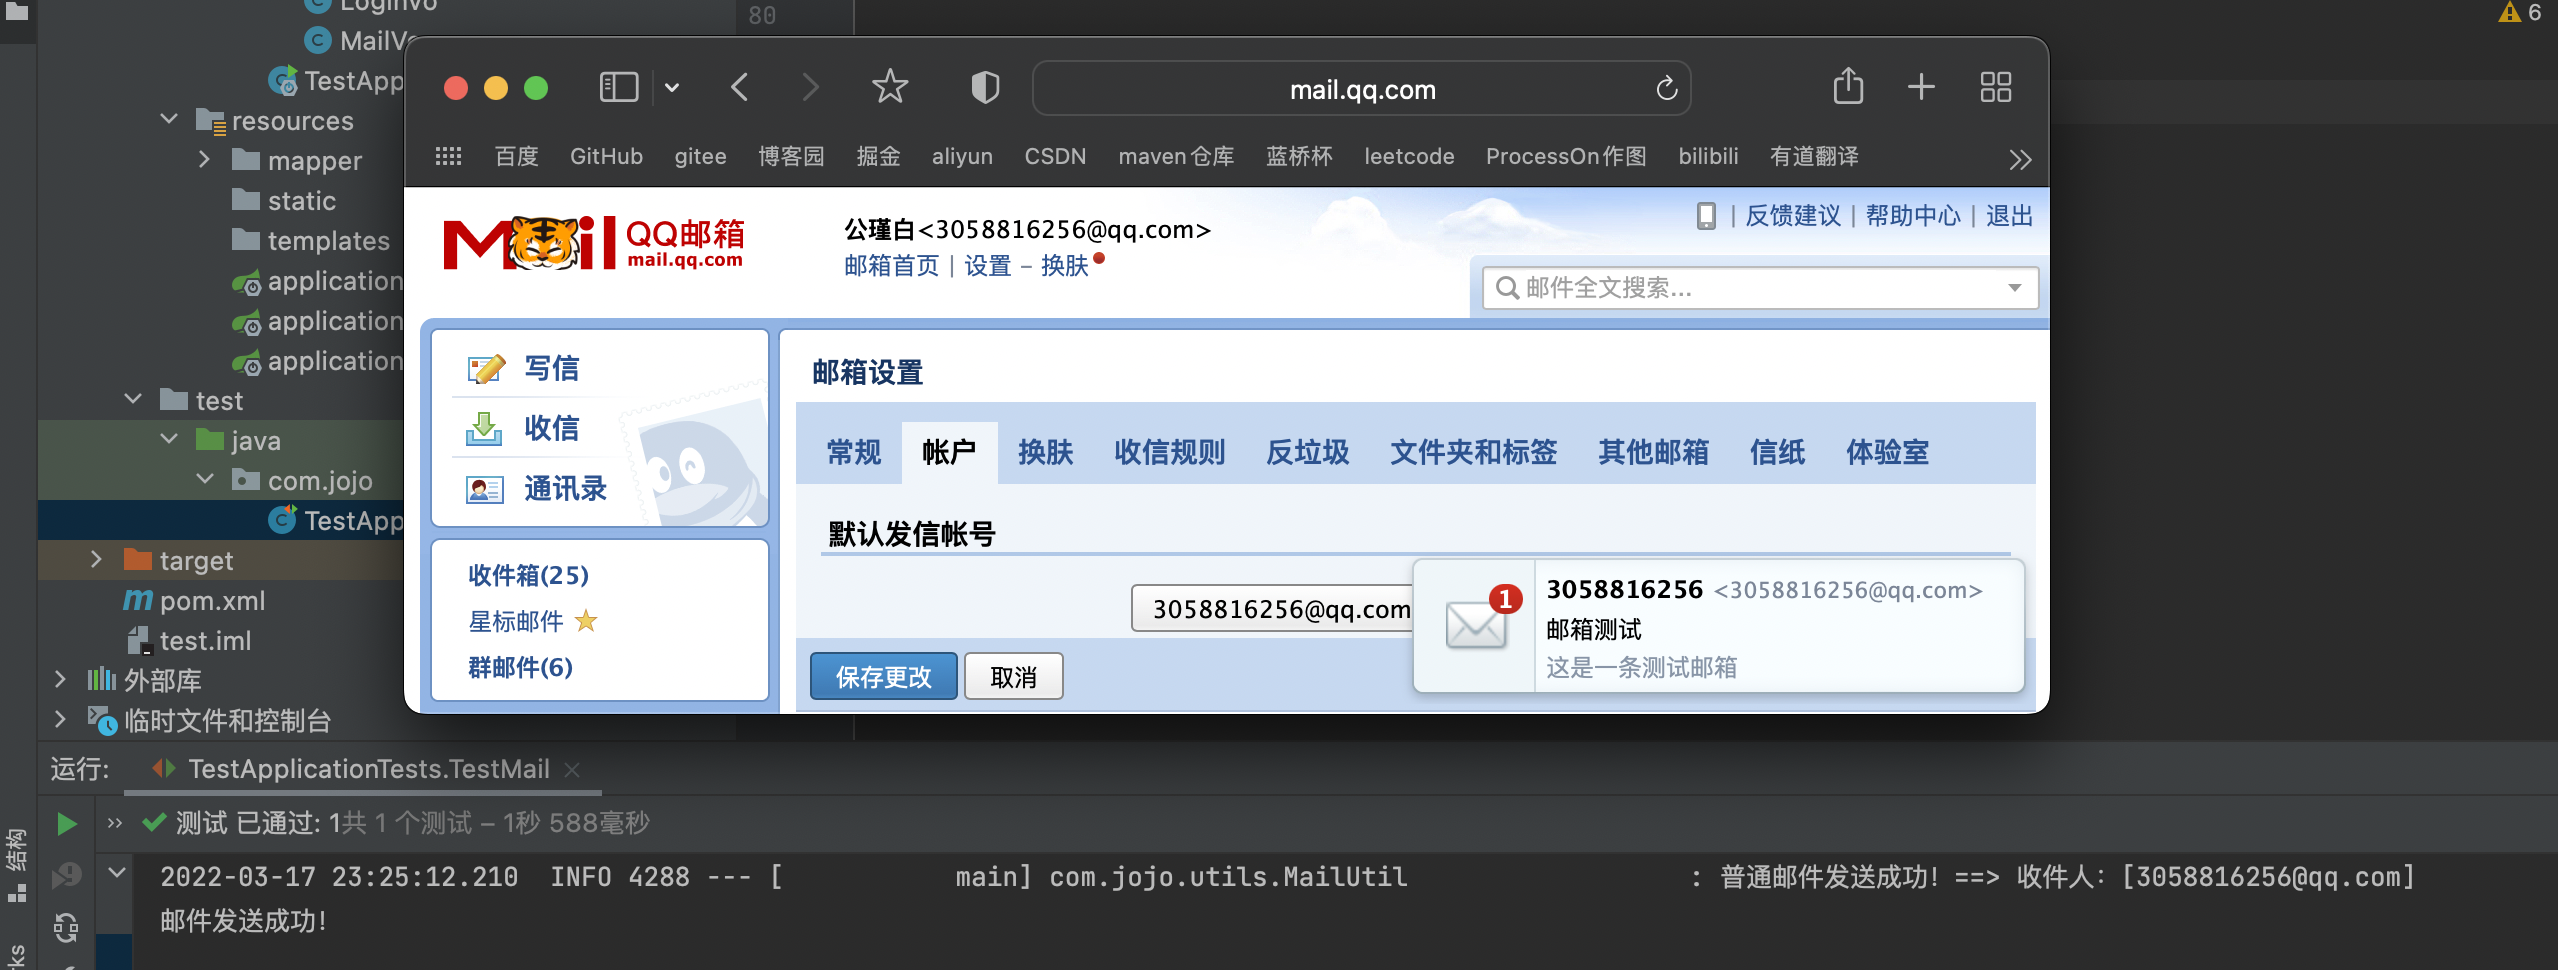Expand the 外部库 node
This screenshot has height=970, width=2558.
coord(60,680)
